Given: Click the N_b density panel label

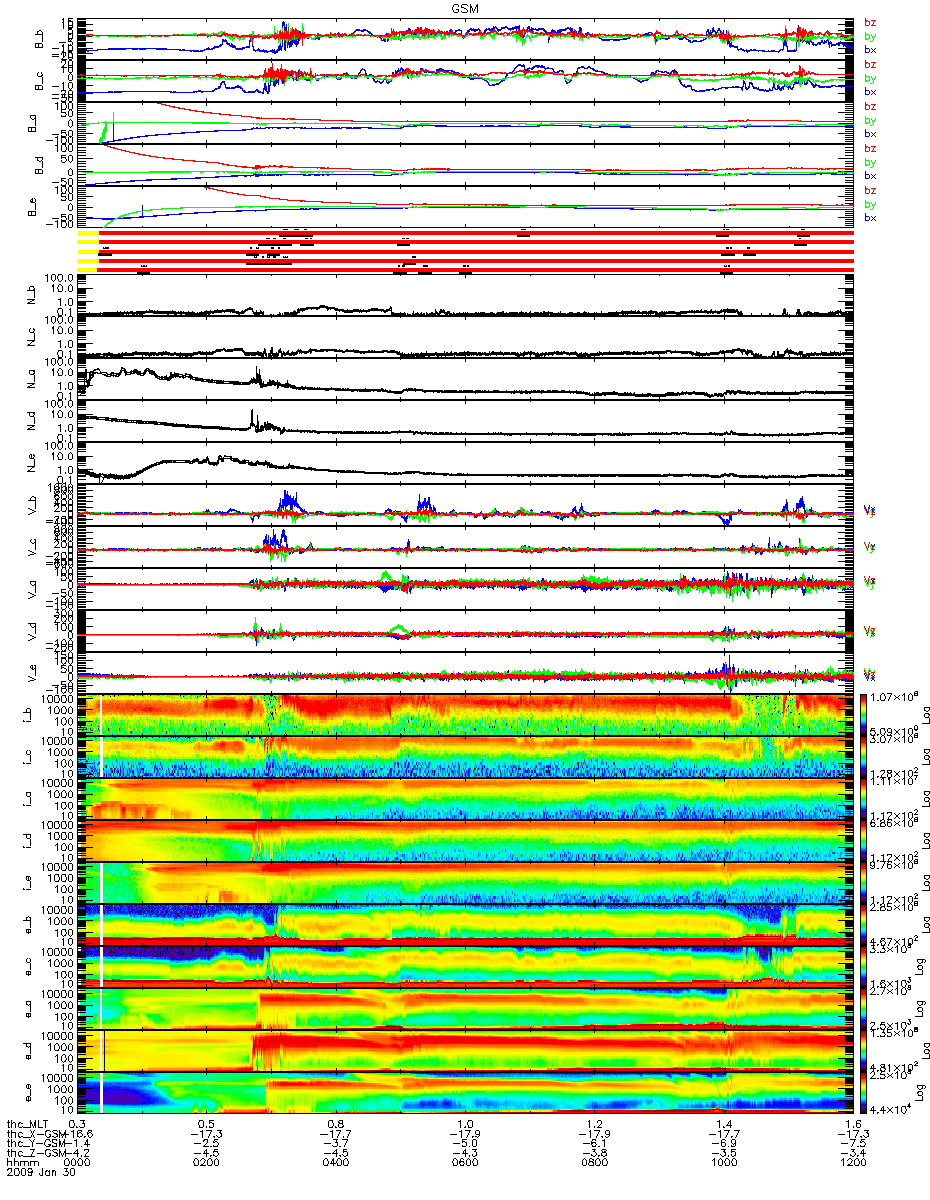Looking at the screenshot, I should [x=30, y=297].
